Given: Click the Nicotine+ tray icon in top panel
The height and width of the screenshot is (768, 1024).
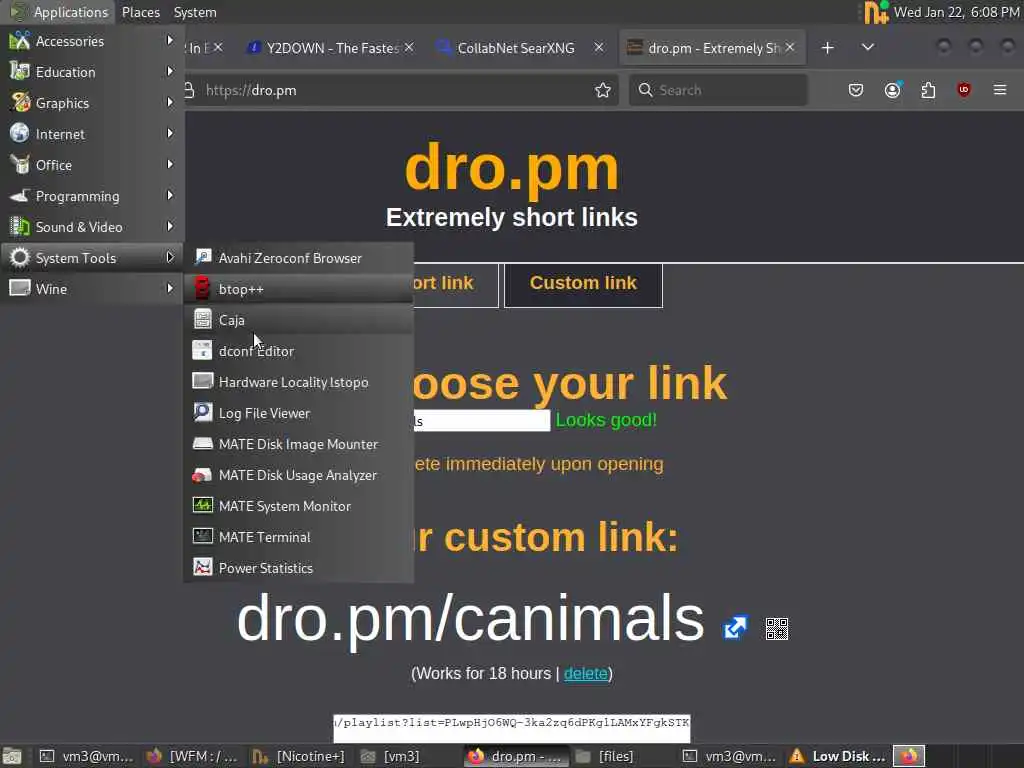Looking at the screenshot, I should 876,12.
